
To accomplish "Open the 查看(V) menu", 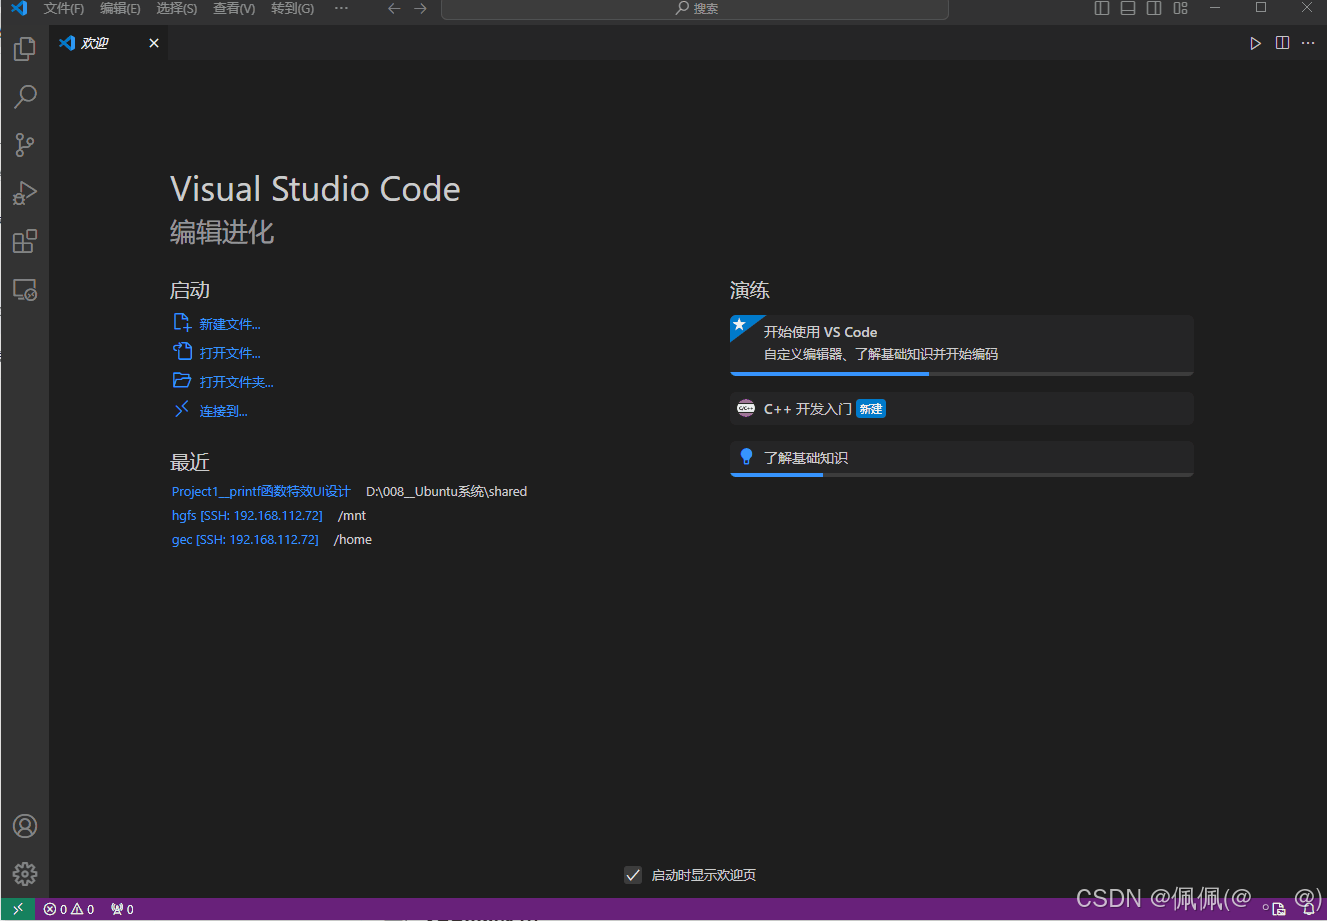I will 234,8.
